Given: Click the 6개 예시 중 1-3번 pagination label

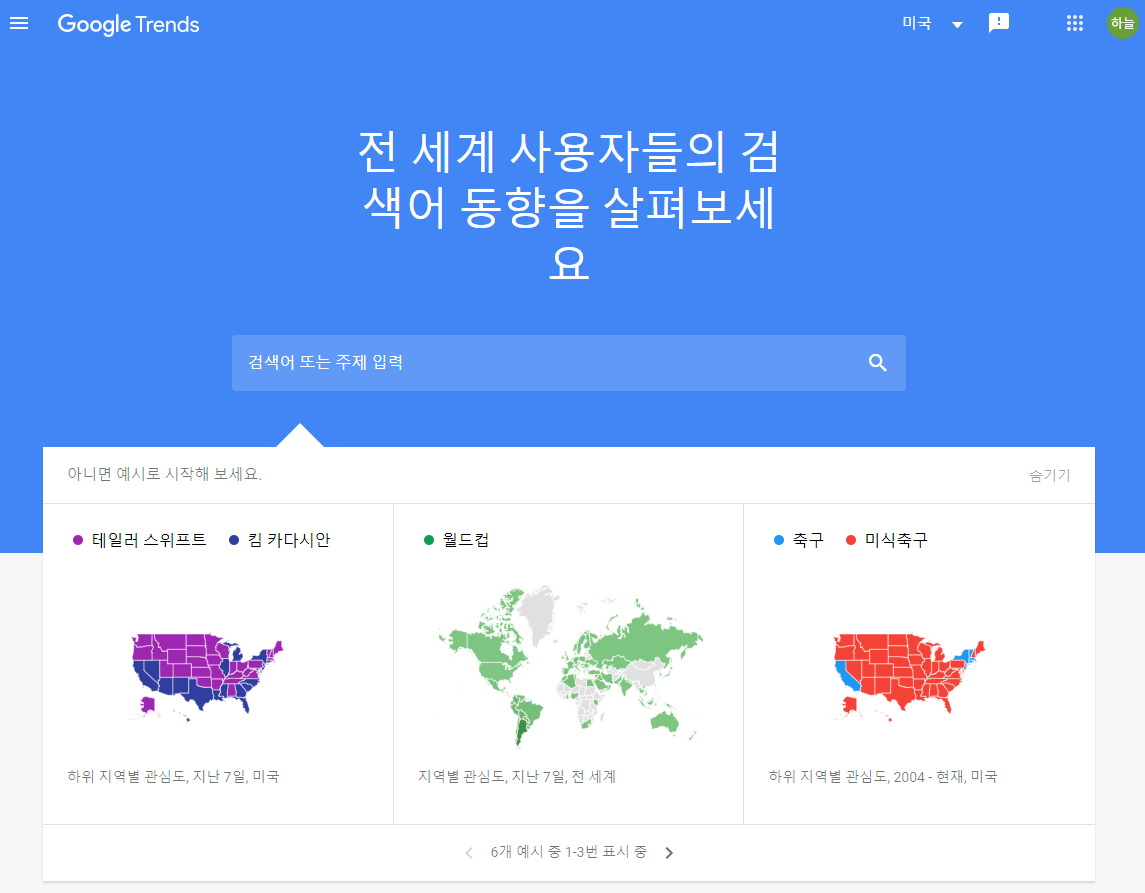Looking at the screenshot, I should coord(569,852).
